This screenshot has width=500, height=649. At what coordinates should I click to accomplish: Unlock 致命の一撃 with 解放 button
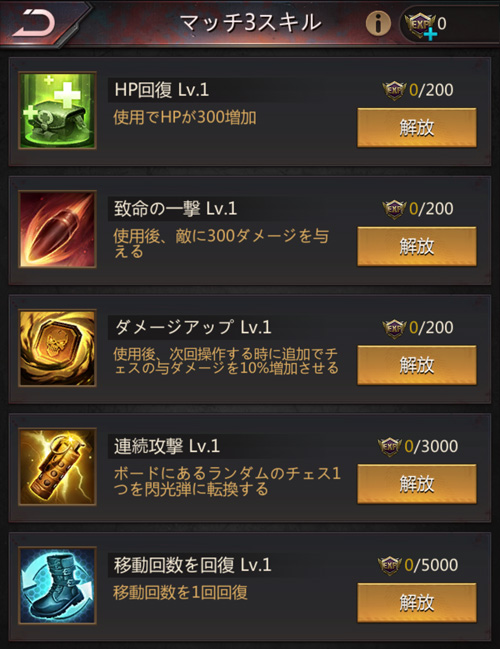coord(417,246)
